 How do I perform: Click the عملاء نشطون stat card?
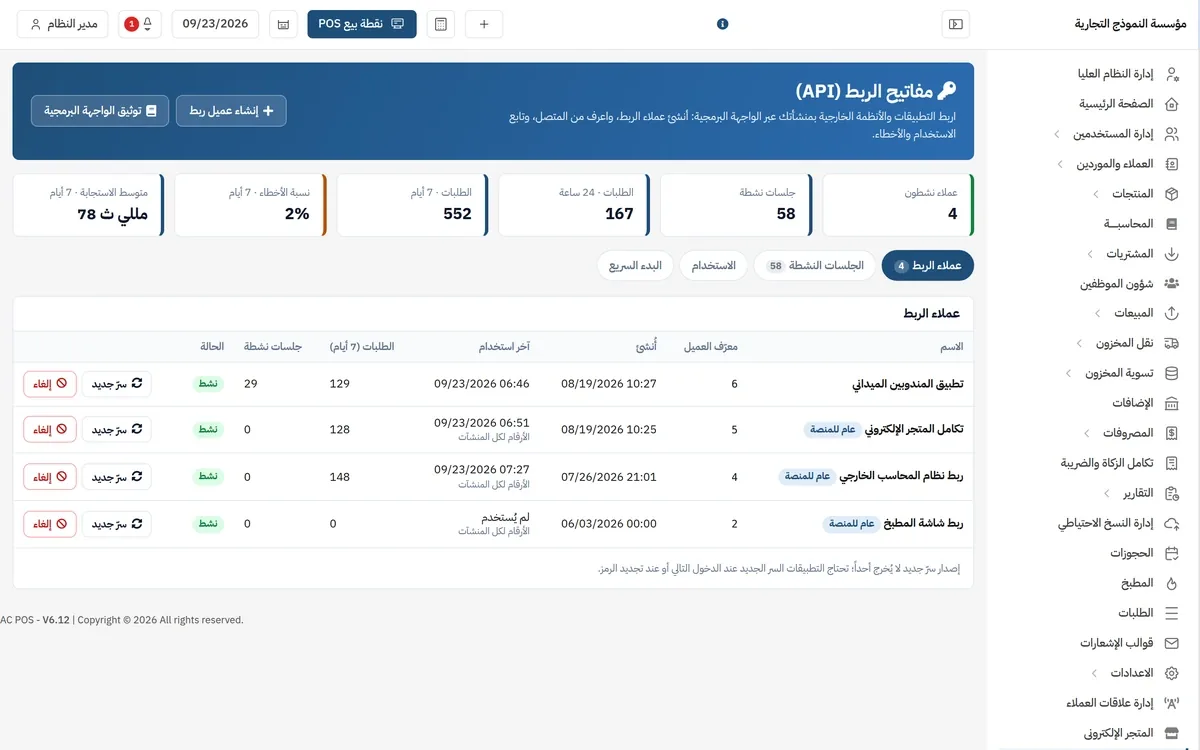tap(898, 205)
